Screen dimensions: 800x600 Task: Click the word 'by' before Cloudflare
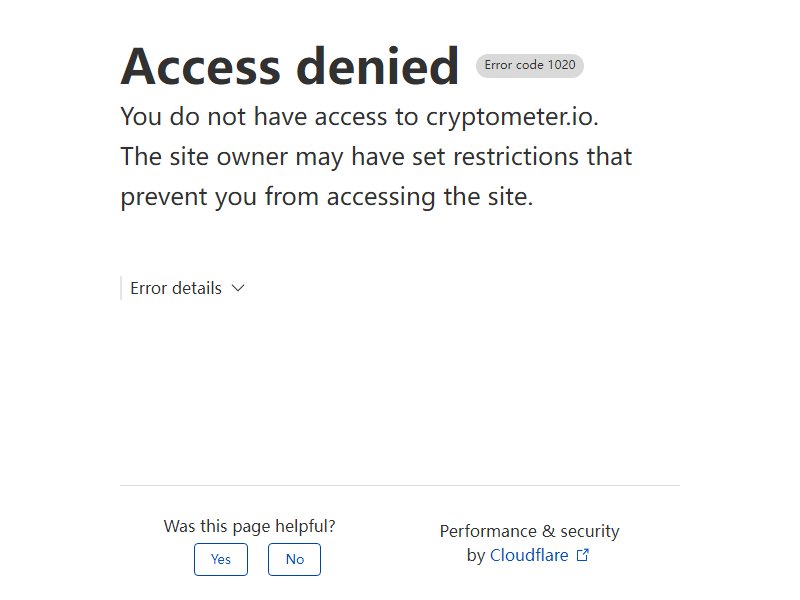(476, 556)
